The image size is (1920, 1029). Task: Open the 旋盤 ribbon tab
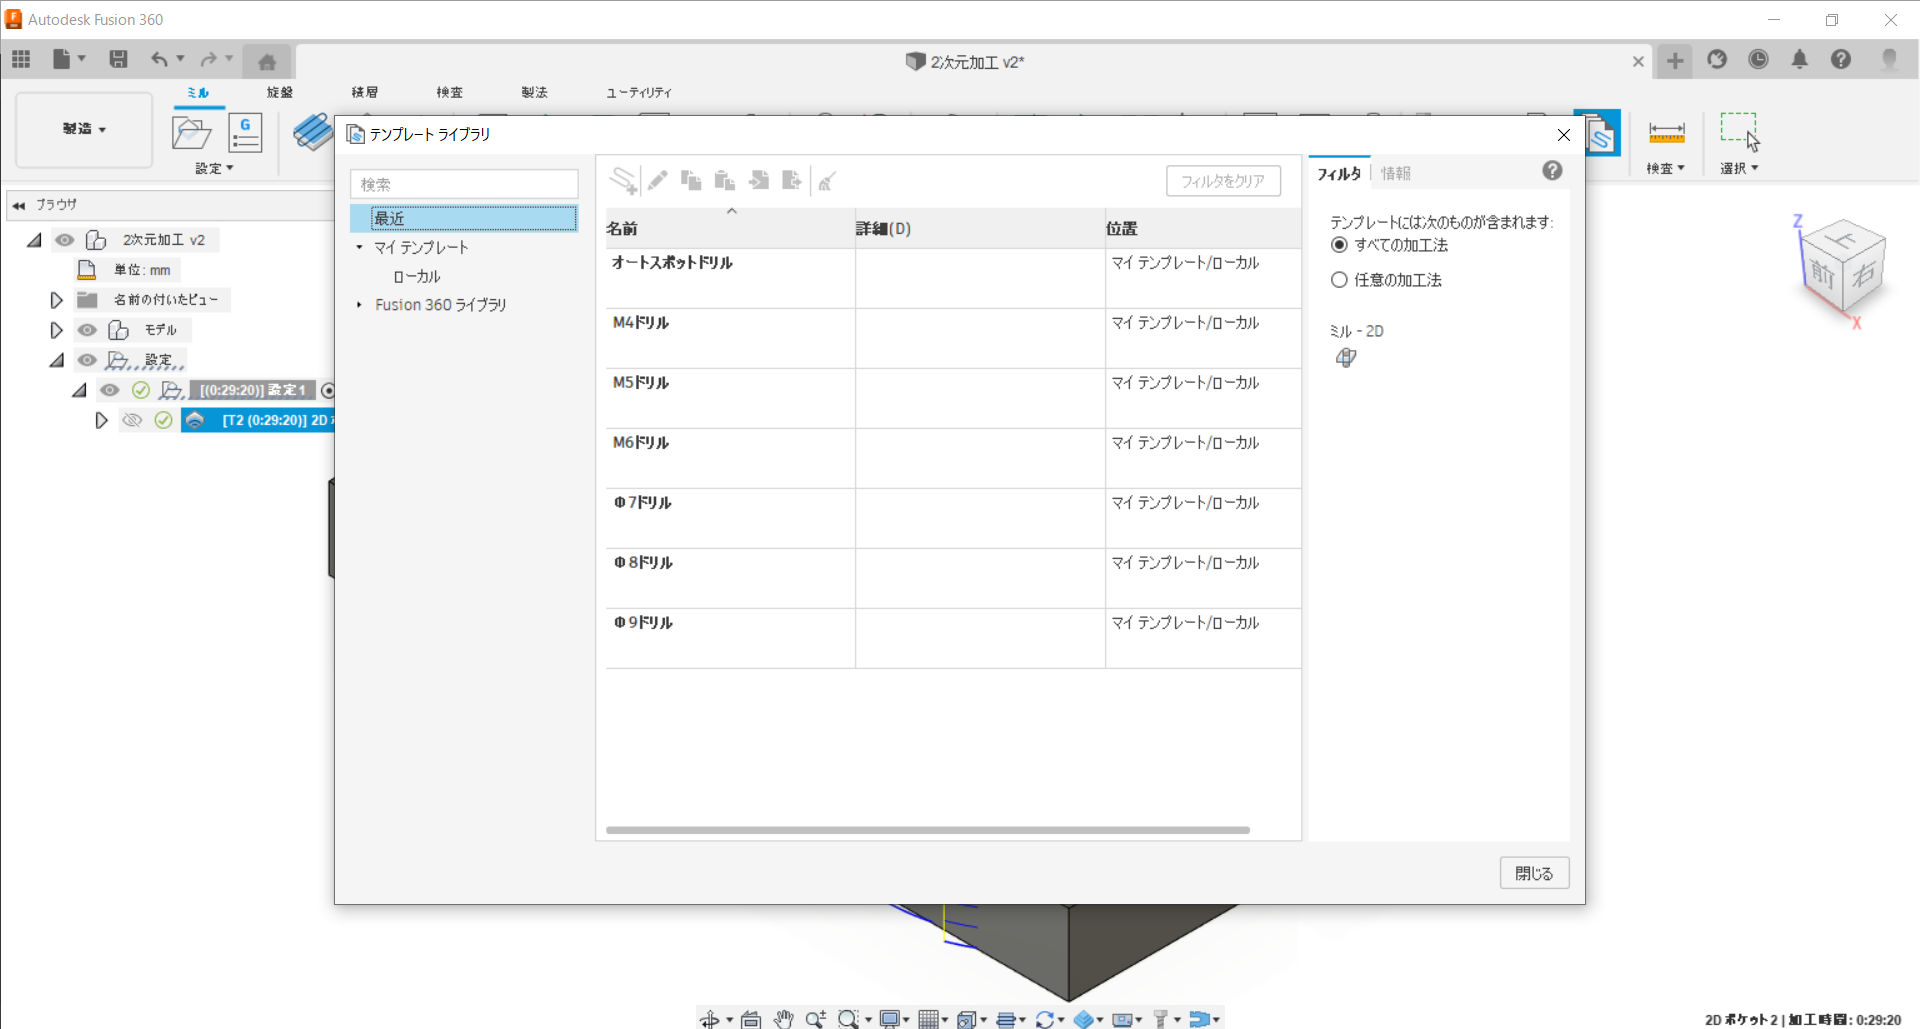pos(280,92)
